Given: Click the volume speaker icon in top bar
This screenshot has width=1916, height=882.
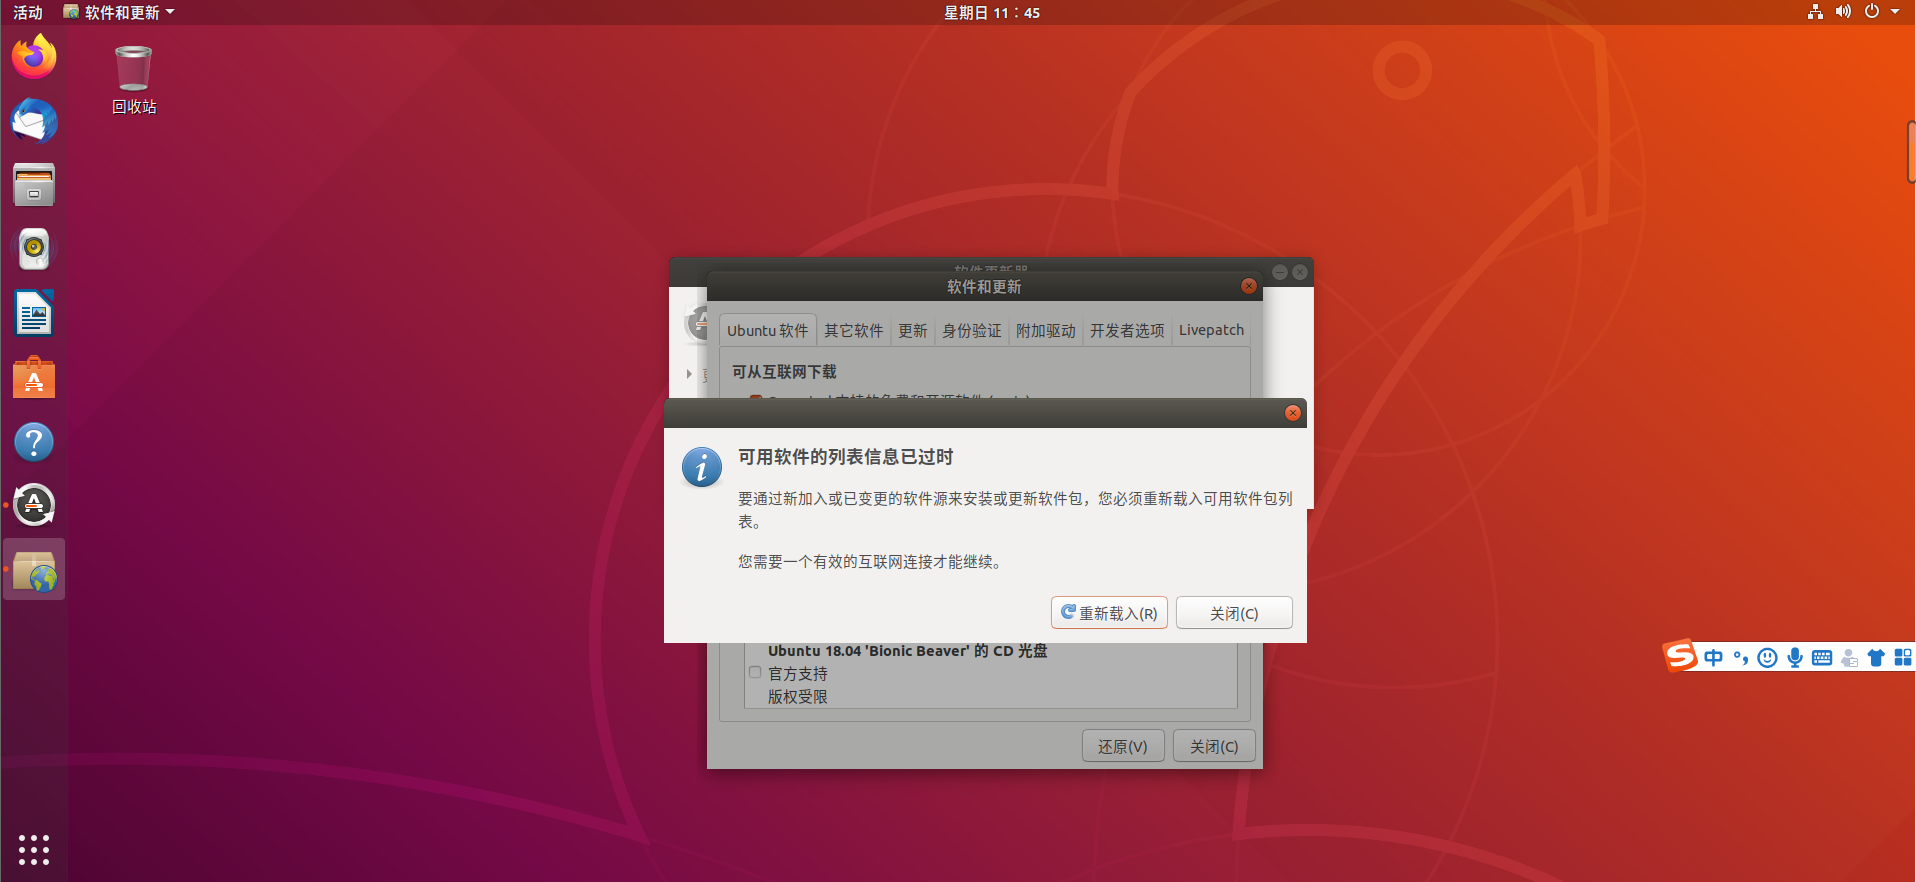Looking at the screenshot, I should point(1843,12).
